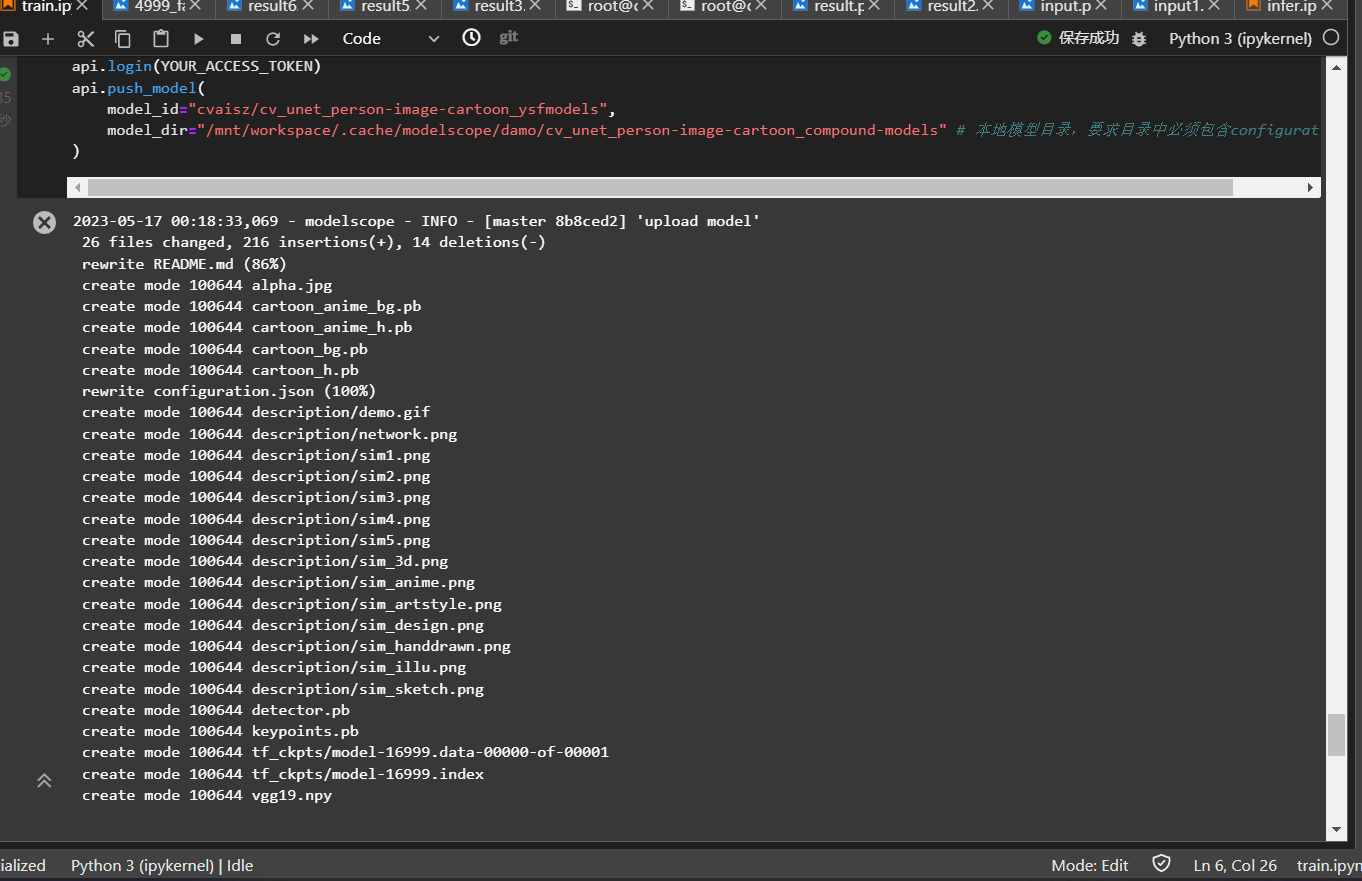Click Ln 6, Col 26 status item

pyautogui.click(x=1235, y=866)
